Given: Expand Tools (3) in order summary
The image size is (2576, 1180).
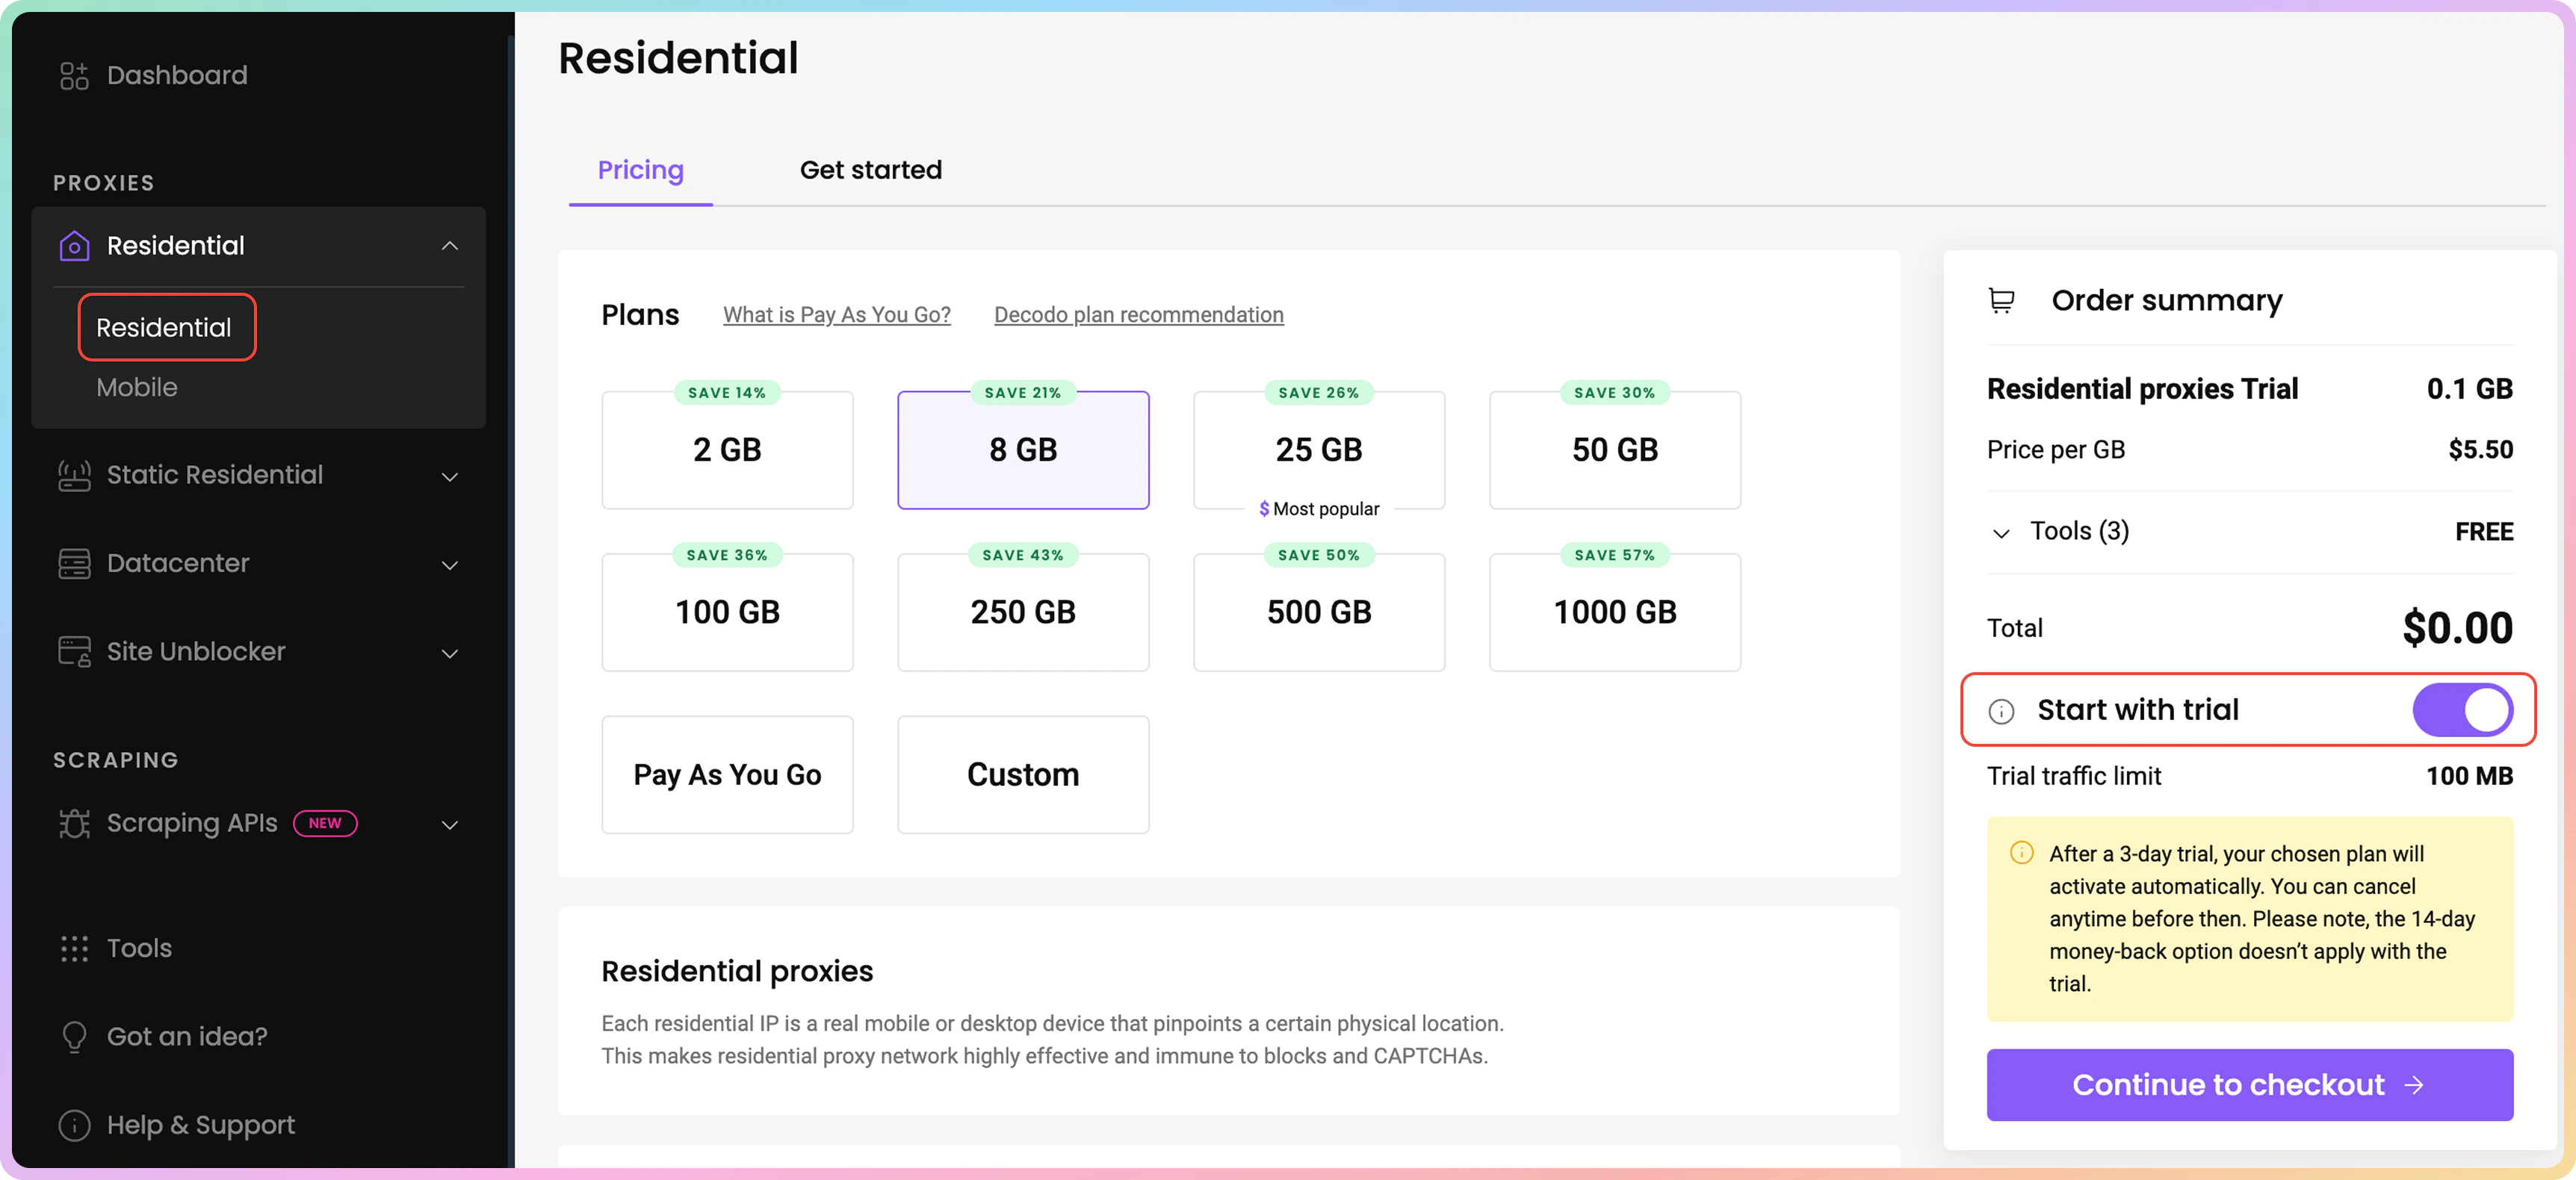Looking at the screenshot, I should (x=2001, y=533).
